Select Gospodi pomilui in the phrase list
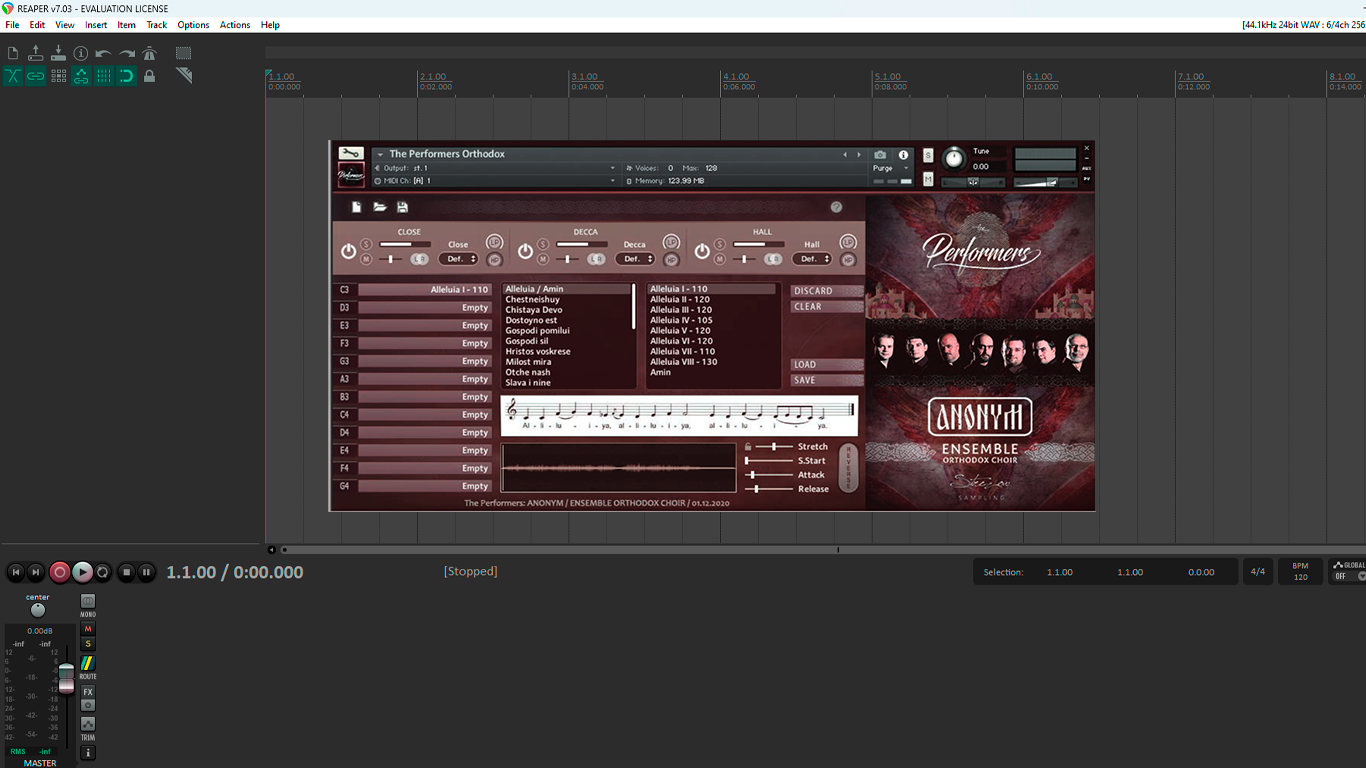 click(x=538, y=331)
